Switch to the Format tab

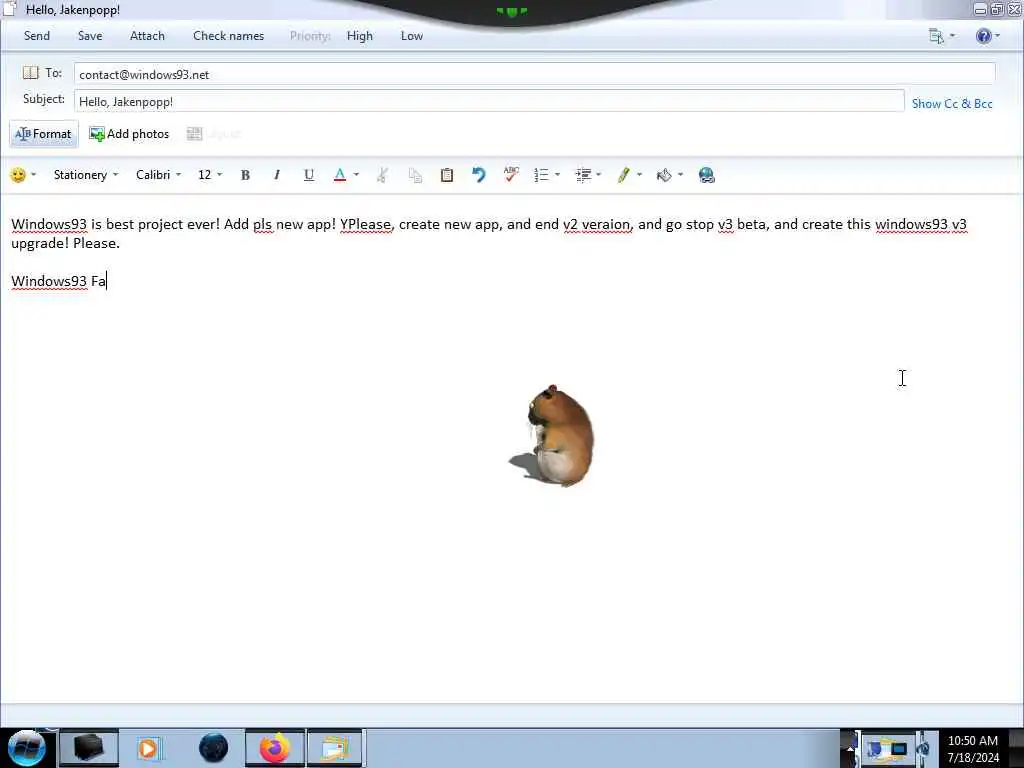coord(44,134)
